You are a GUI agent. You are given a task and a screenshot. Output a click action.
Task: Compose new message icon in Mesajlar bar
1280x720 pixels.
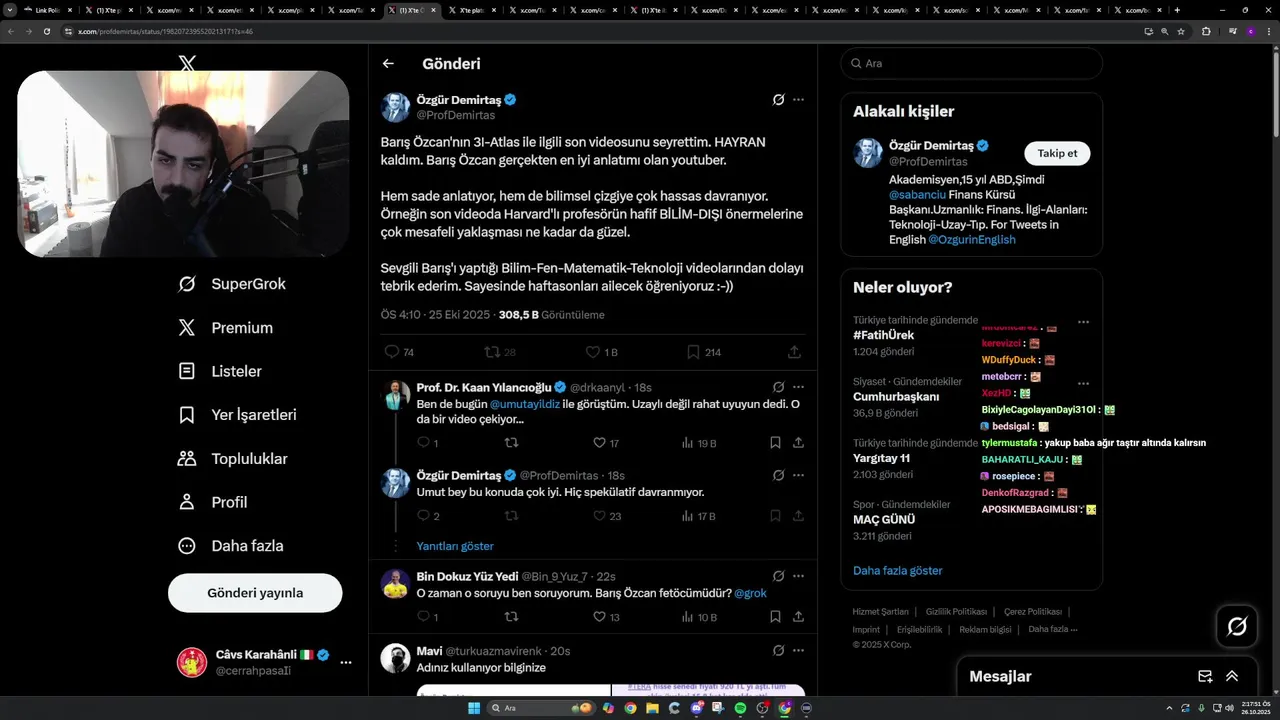click(1205, 677)
